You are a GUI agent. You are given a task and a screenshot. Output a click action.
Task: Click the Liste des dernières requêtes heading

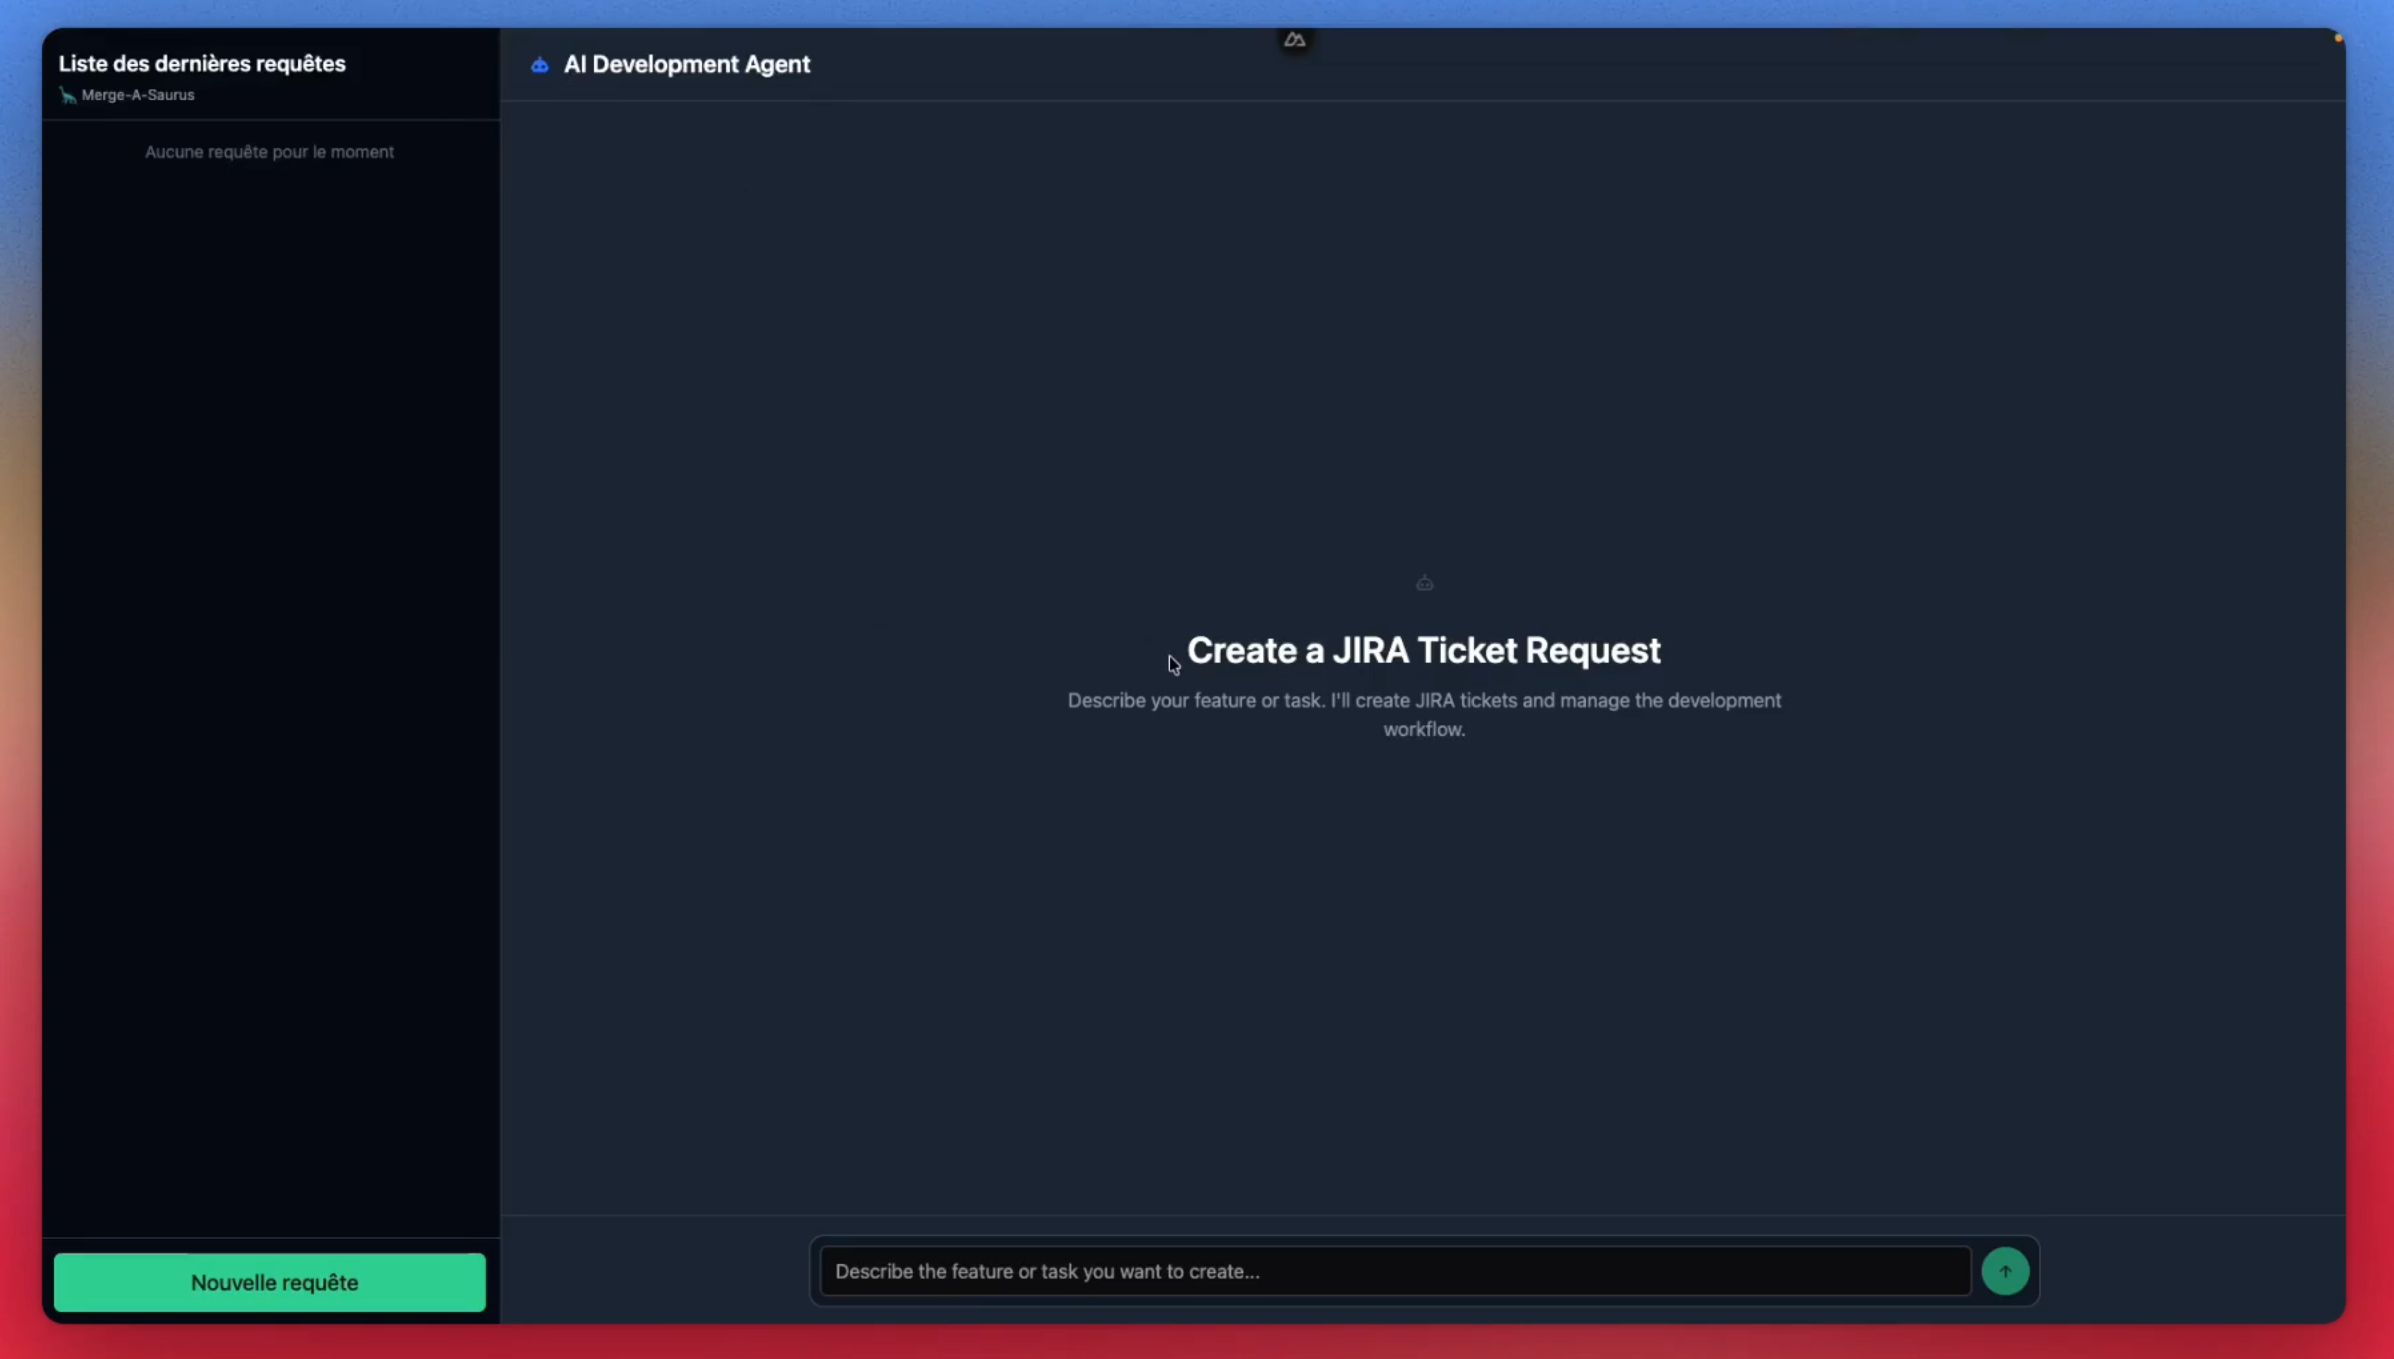click(x=202, y=64)
